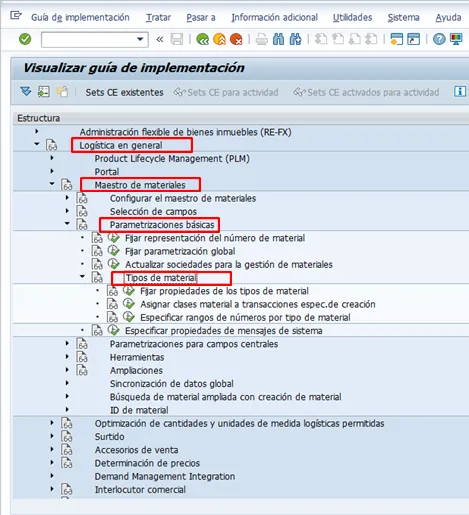Run activity Fijar parametrización global clock icon

click(113, 251)
